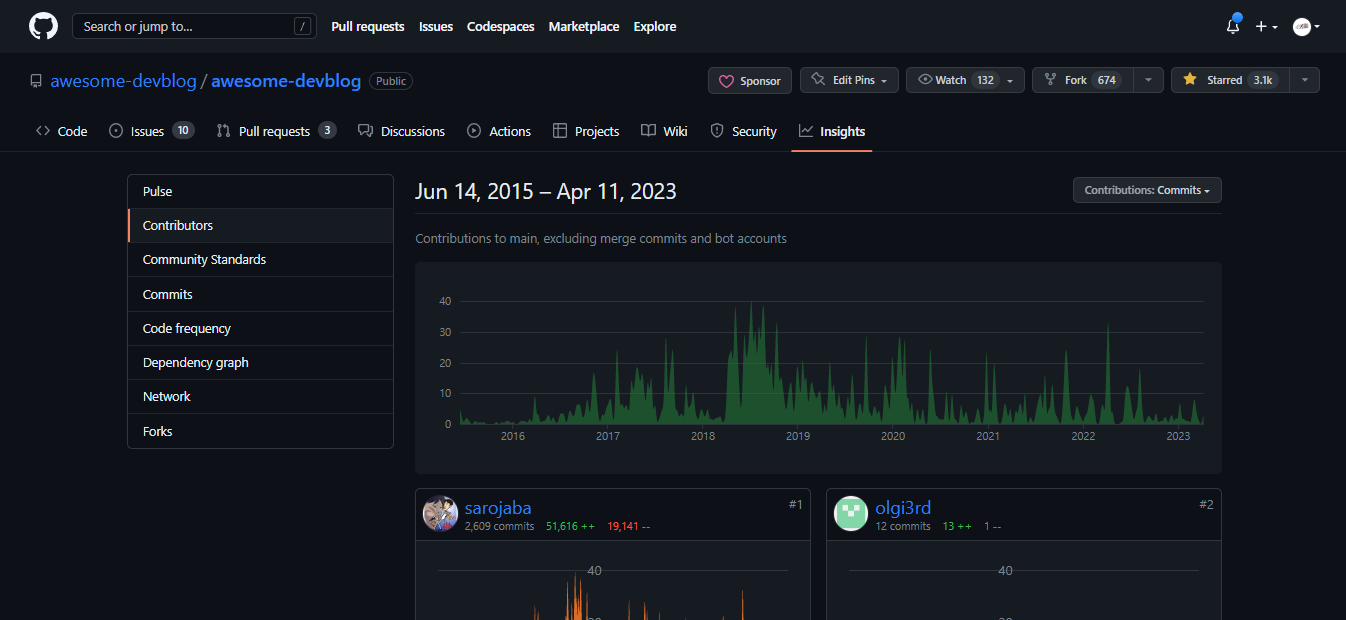Click olgi3rd's avatar thumbnail
This screenshot has height=620, width=1346.
(851, 513)
